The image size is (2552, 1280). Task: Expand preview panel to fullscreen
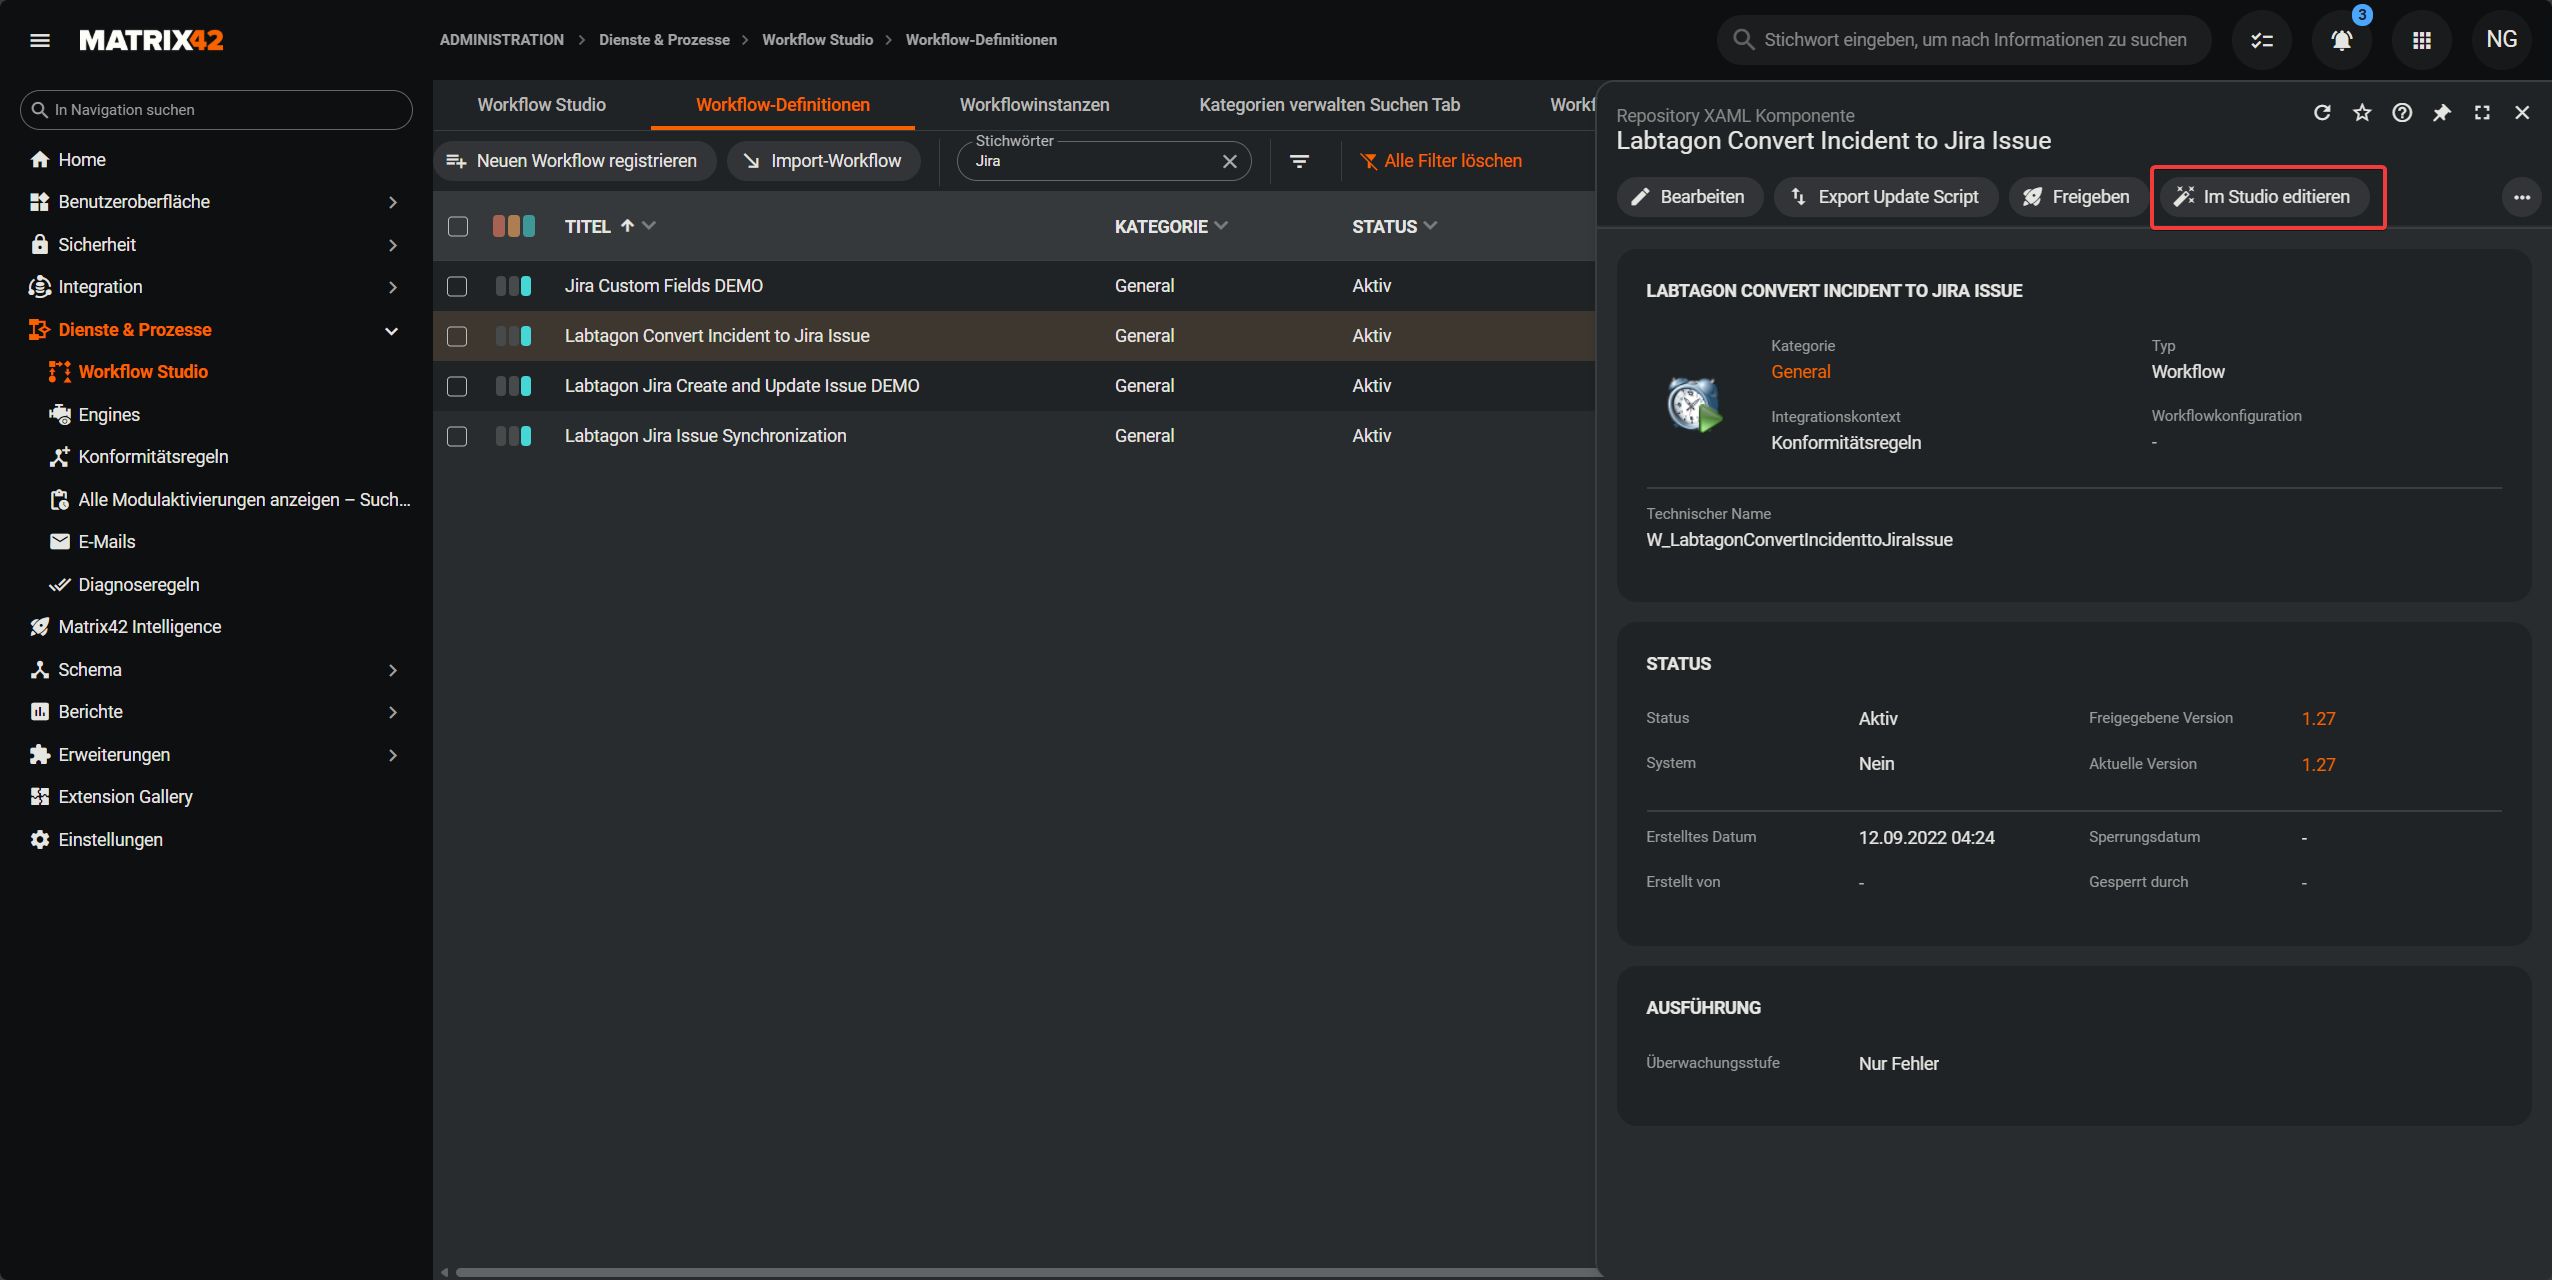[2482, 112]
